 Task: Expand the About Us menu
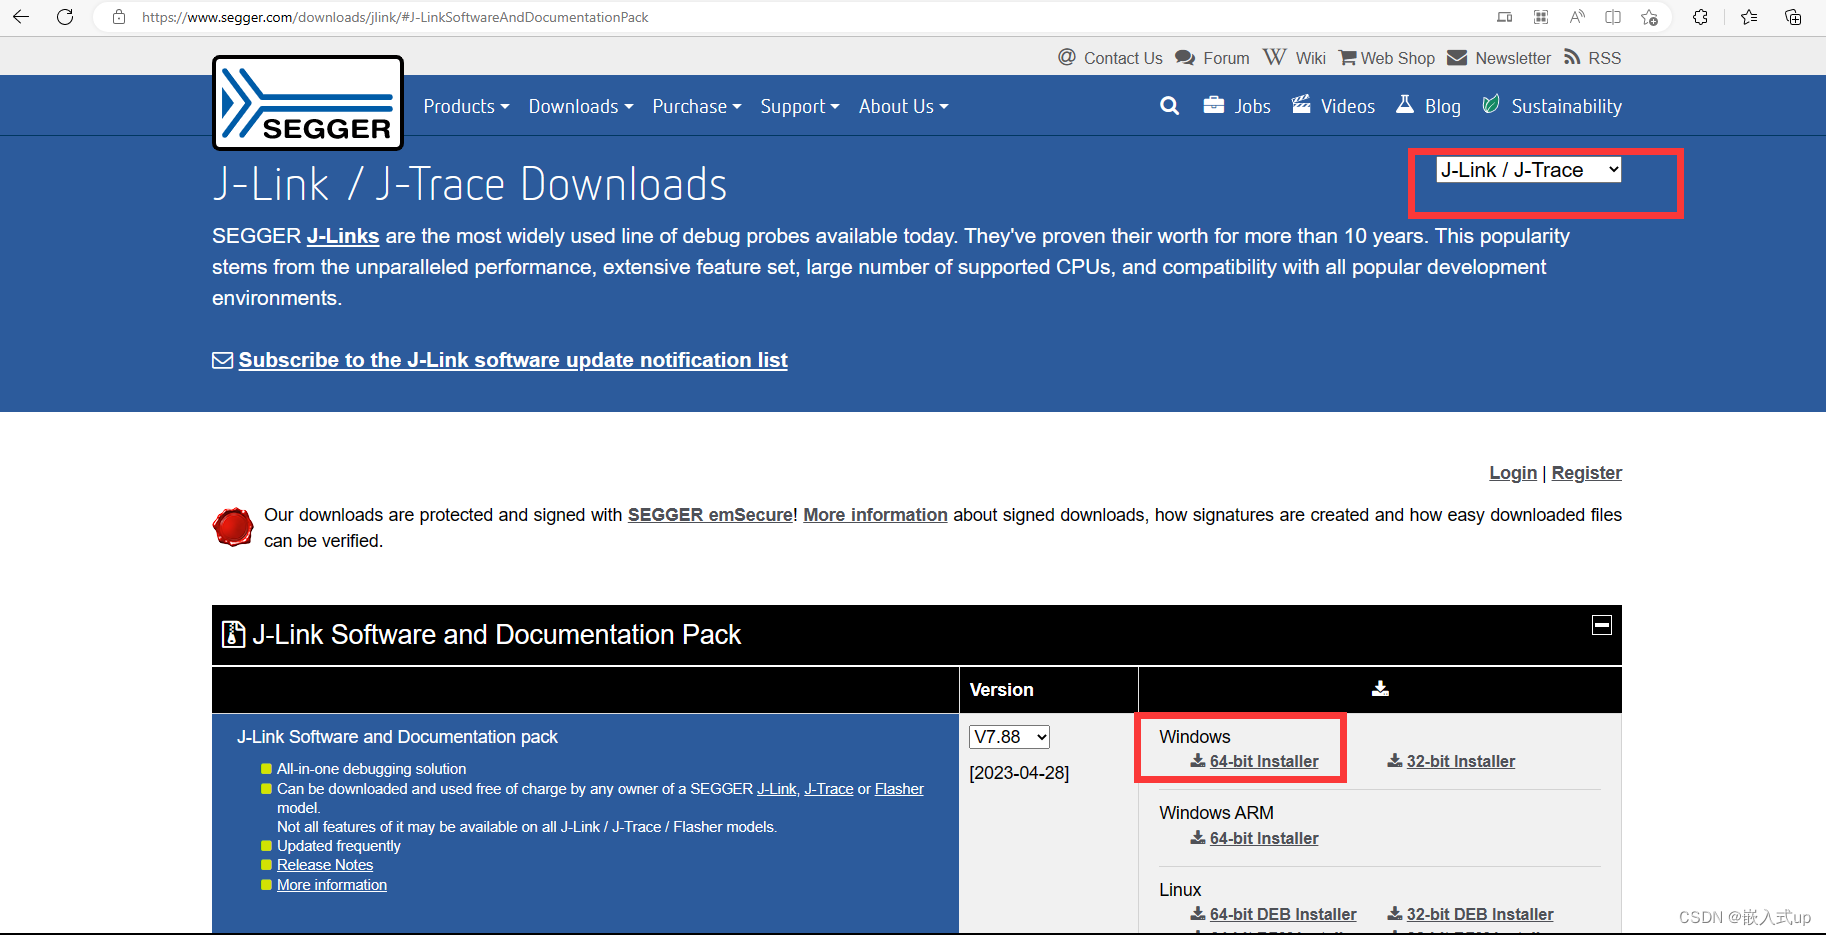tap(904, 106)
